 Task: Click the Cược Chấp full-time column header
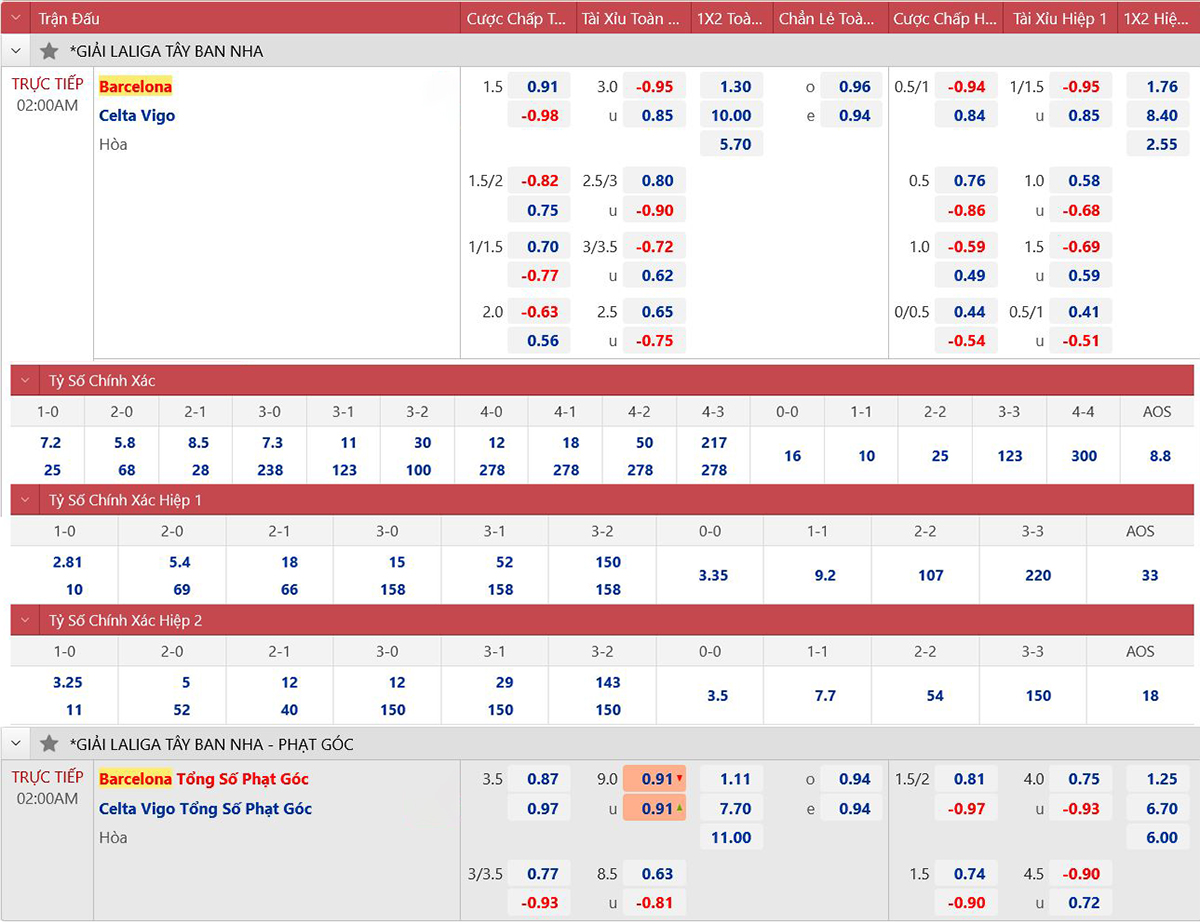[x=516, y=19]
